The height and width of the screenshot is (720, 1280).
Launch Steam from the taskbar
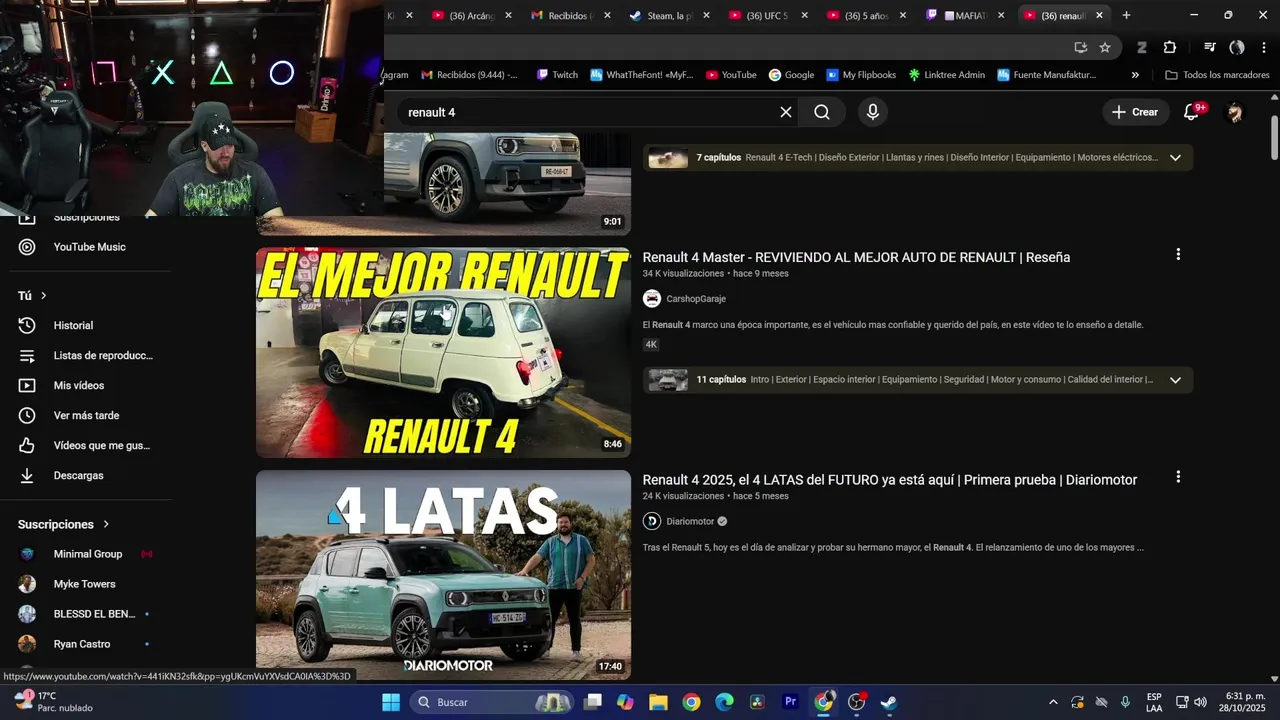[888, 702]
